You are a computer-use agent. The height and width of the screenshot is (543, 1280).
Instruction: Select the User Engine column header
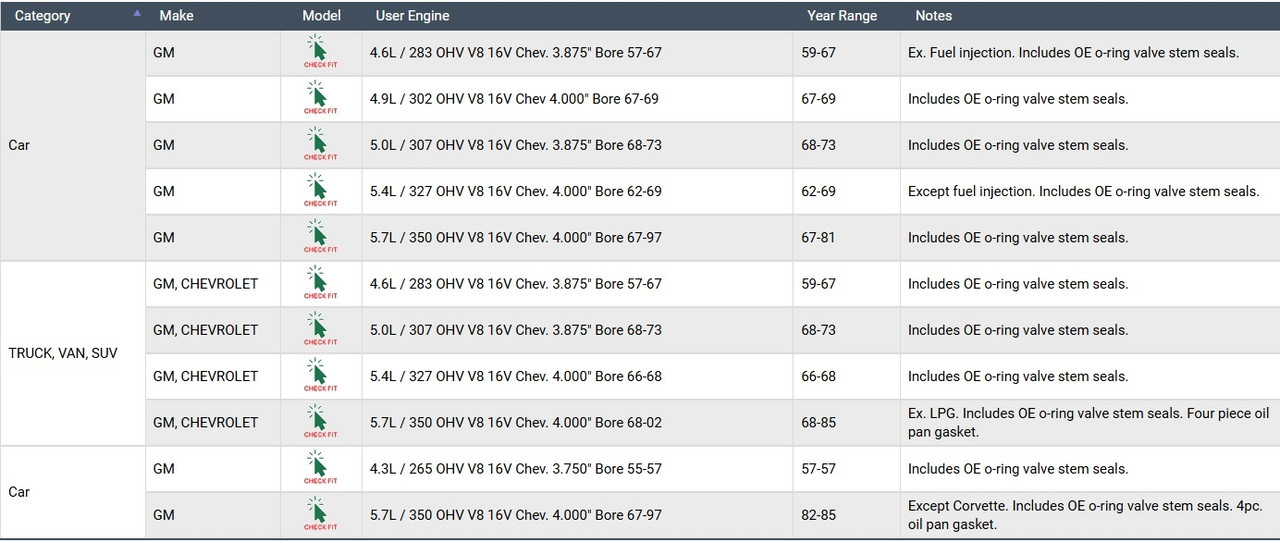412,16
